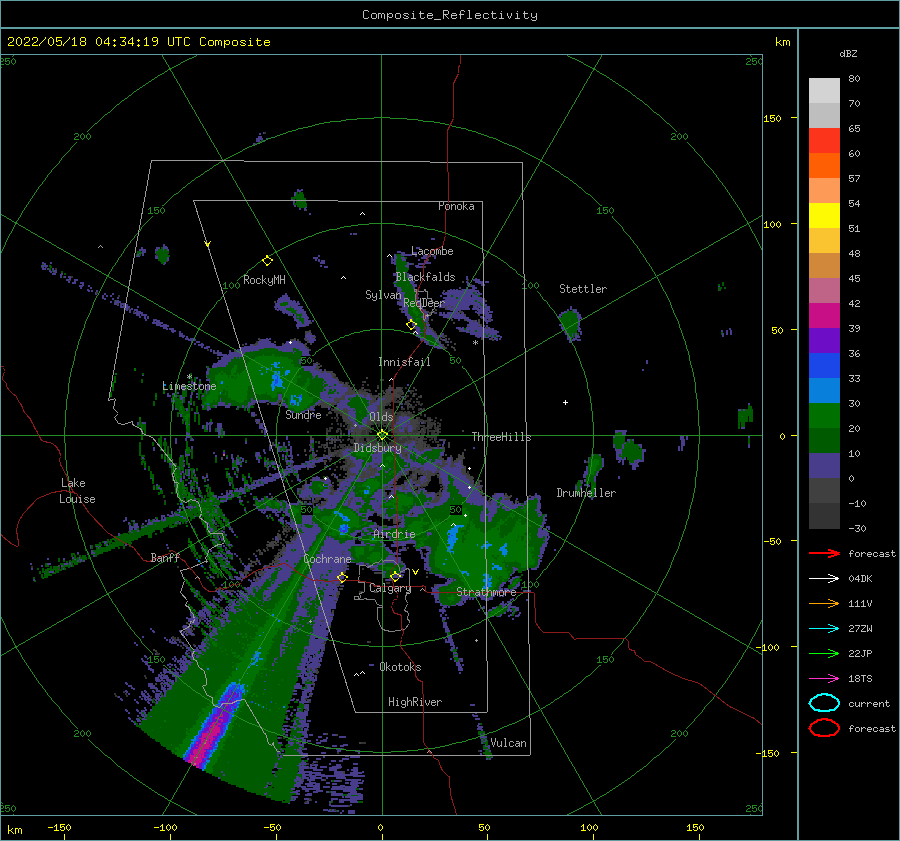Click the Cochrane city label
900x841 pixels.
(327, 559)
